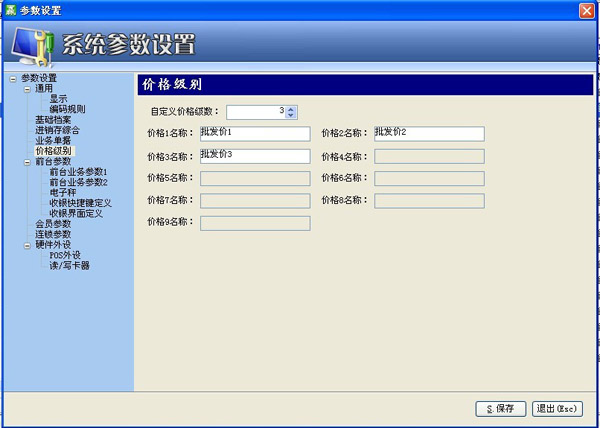Select 会员参数 in the tree
Viewport: 600px width, 428px height.
tap(53, 223)
